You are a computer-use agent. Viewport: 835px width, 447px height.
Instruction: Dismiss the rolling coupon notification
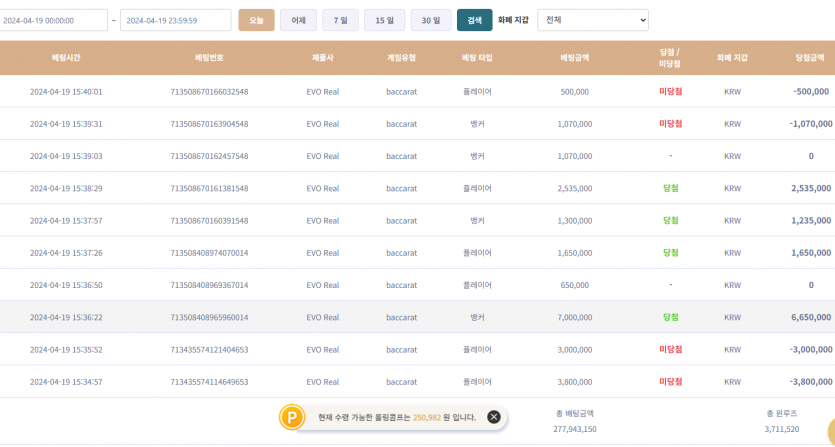click(494, 417)
